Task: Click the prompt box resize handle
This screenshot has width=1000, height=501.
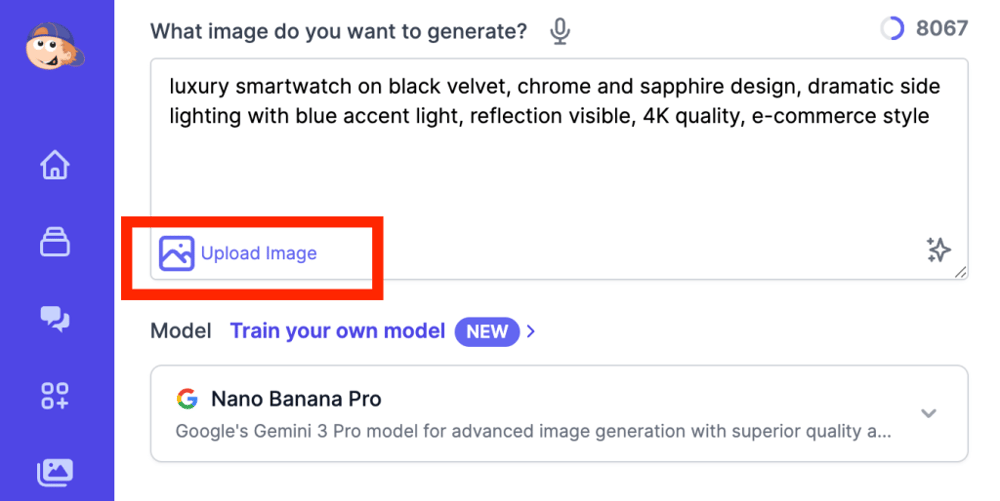Action: coord(961,272)
